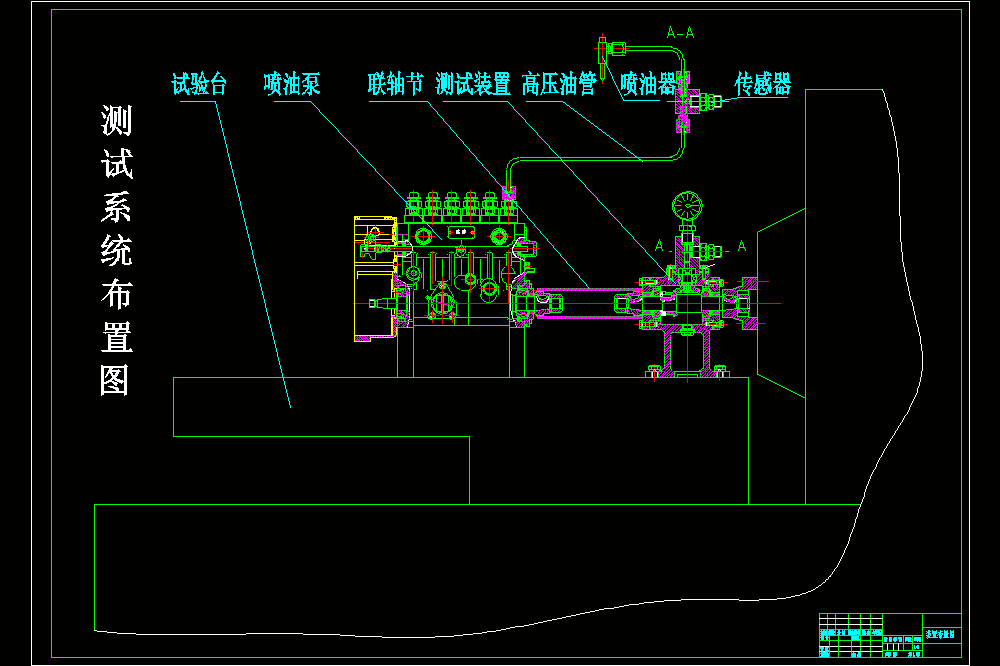1000x666 pixels.
Task: Click the vertical 测试系统布置图 drawing title
Action: 116,250
